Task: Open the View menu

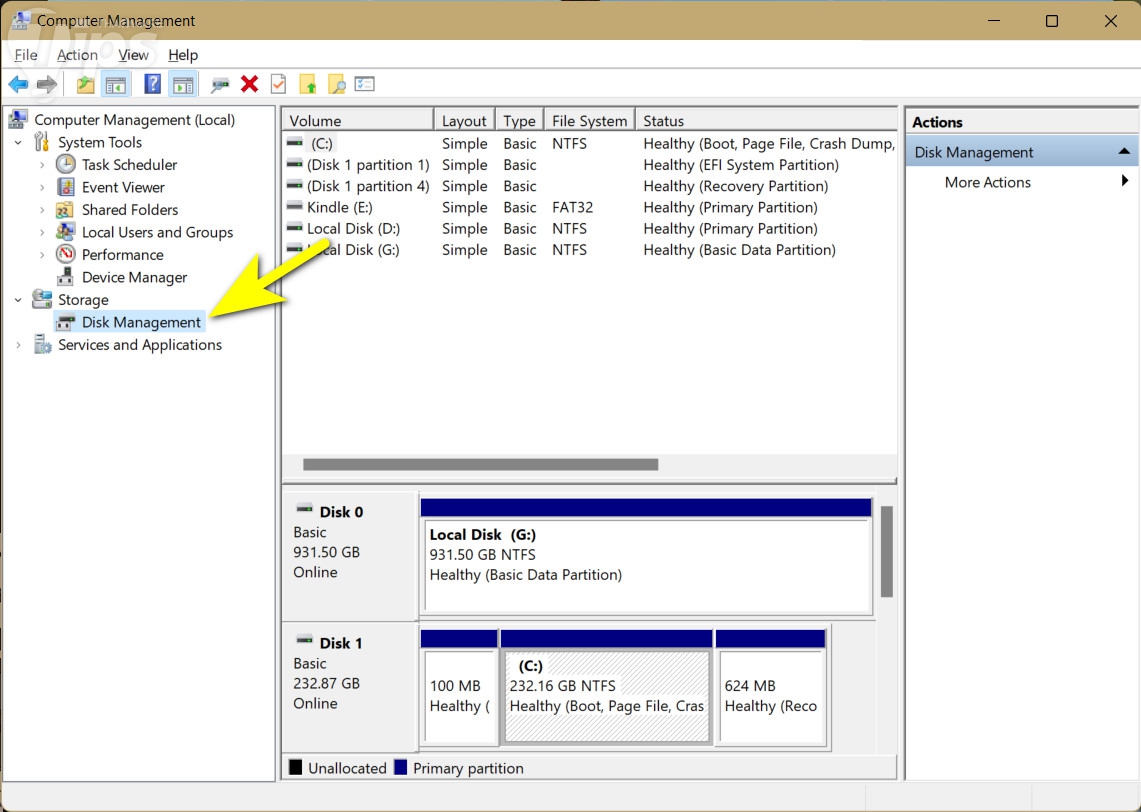Action: [133, 55]
